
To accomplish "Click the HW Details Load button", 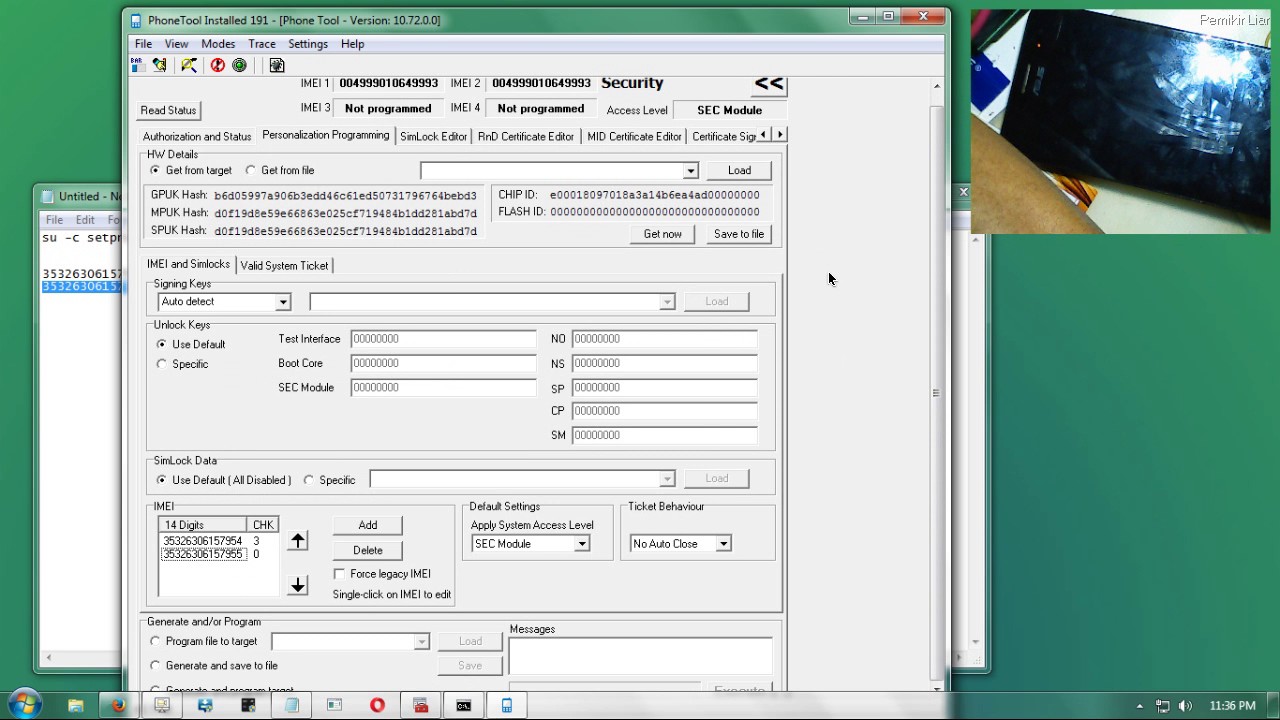I will tap(739, 171).
